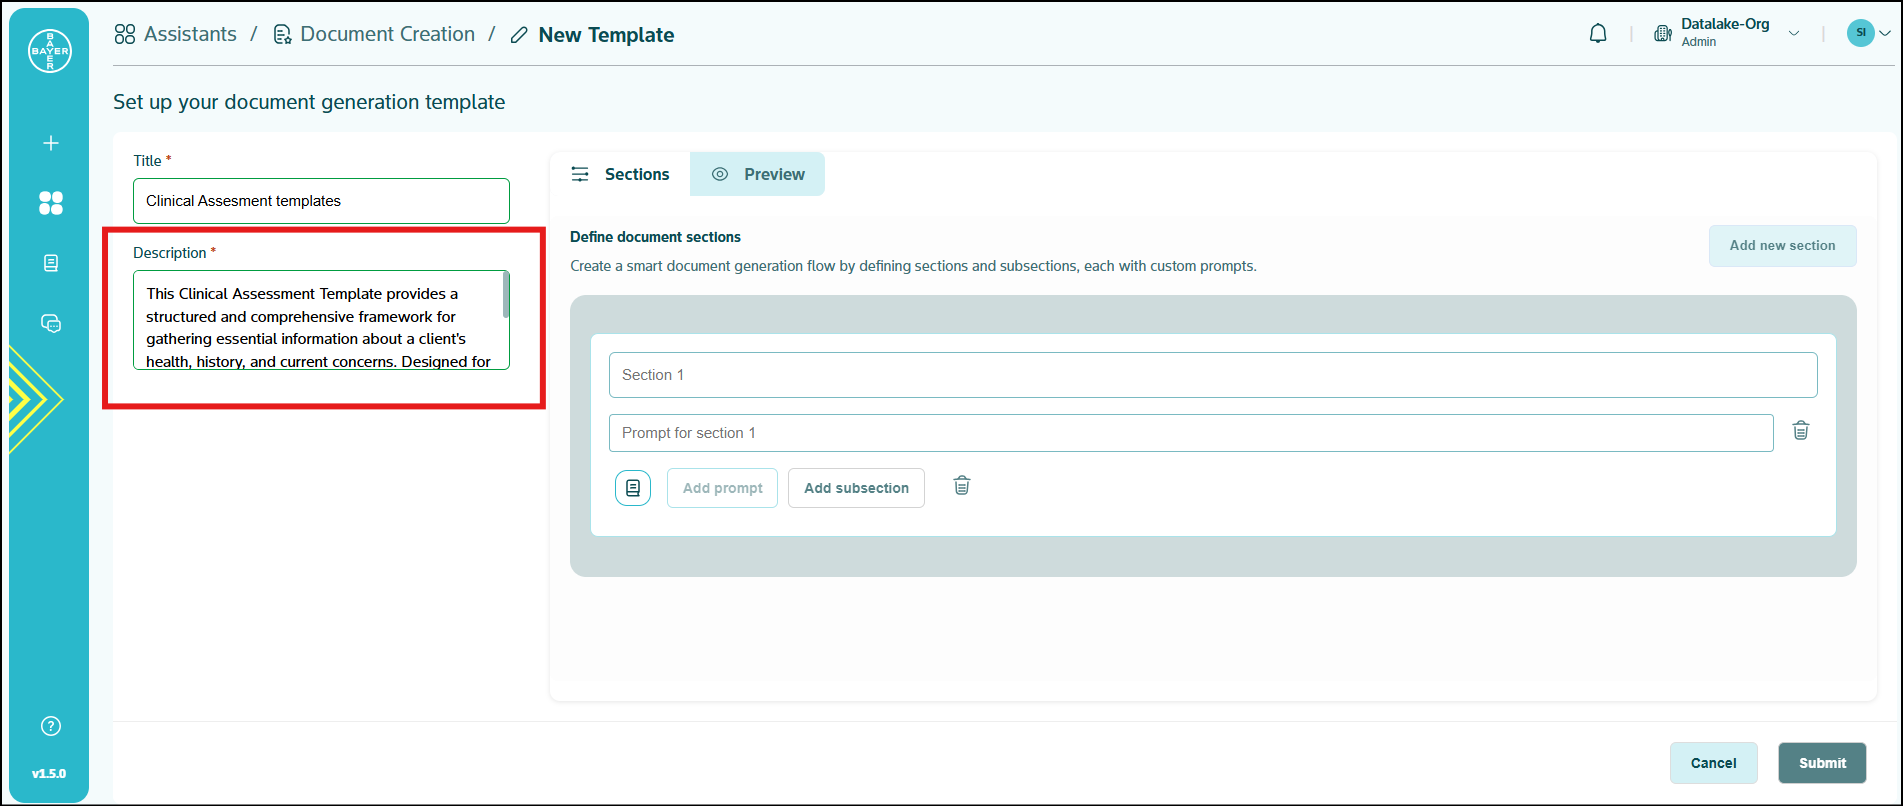1903x806 pixels.
Task: Open the document icon in left sidebar
Action: click(51, 263)
